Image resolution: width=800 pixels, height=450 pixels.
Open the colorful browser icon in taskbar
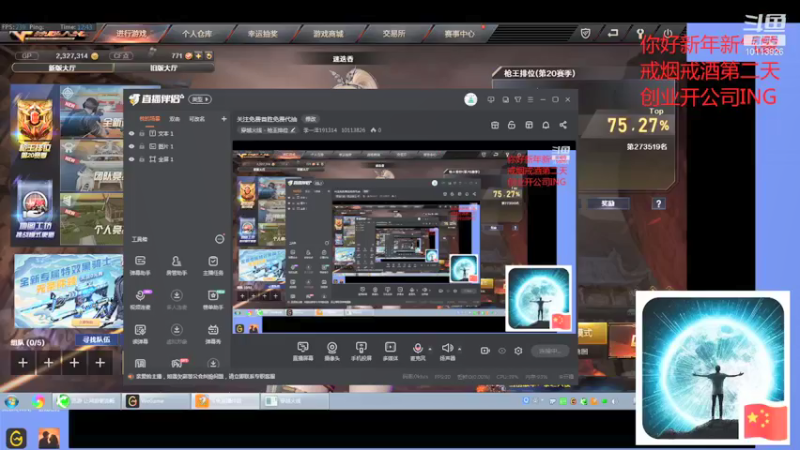(x=38, y=401)
